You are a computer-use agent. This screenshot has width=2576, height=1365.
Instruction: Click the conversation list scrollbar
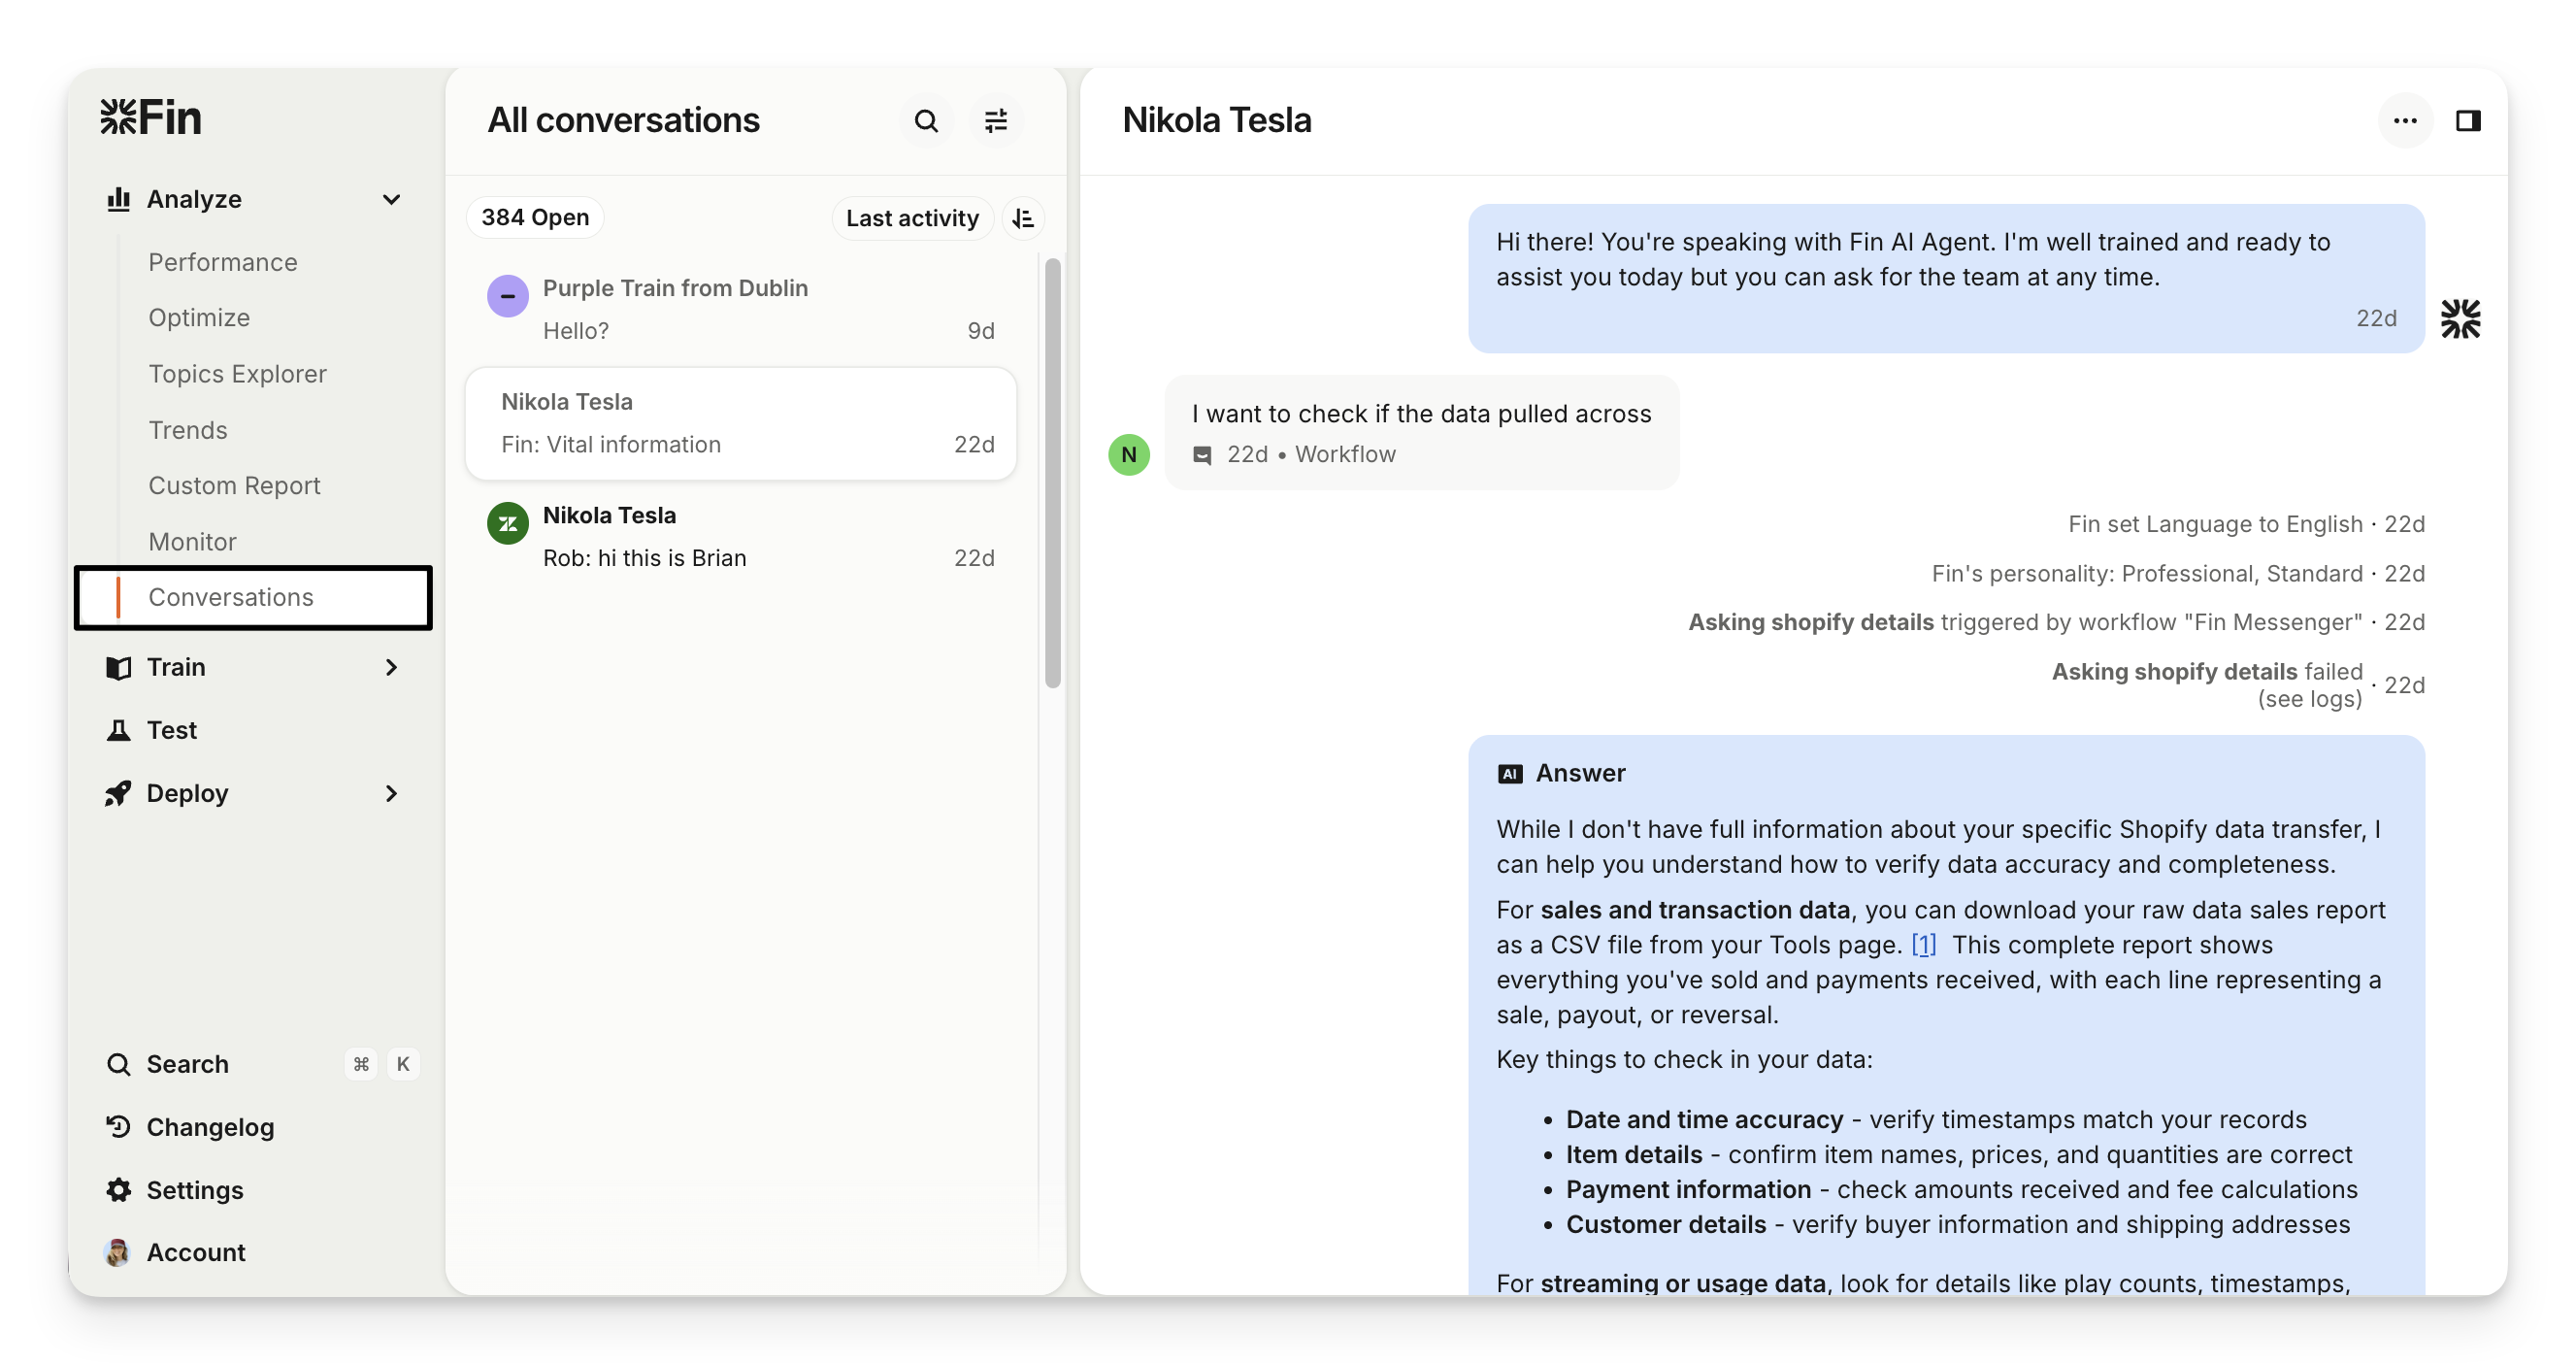point(1052,472)
